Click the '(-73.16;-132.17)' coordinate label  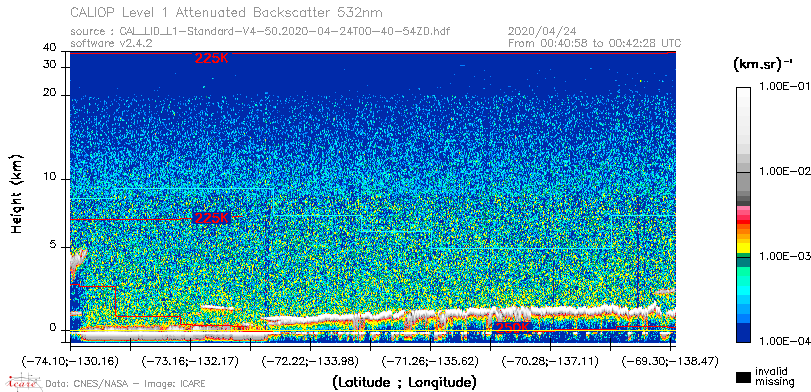pos(191,361)
